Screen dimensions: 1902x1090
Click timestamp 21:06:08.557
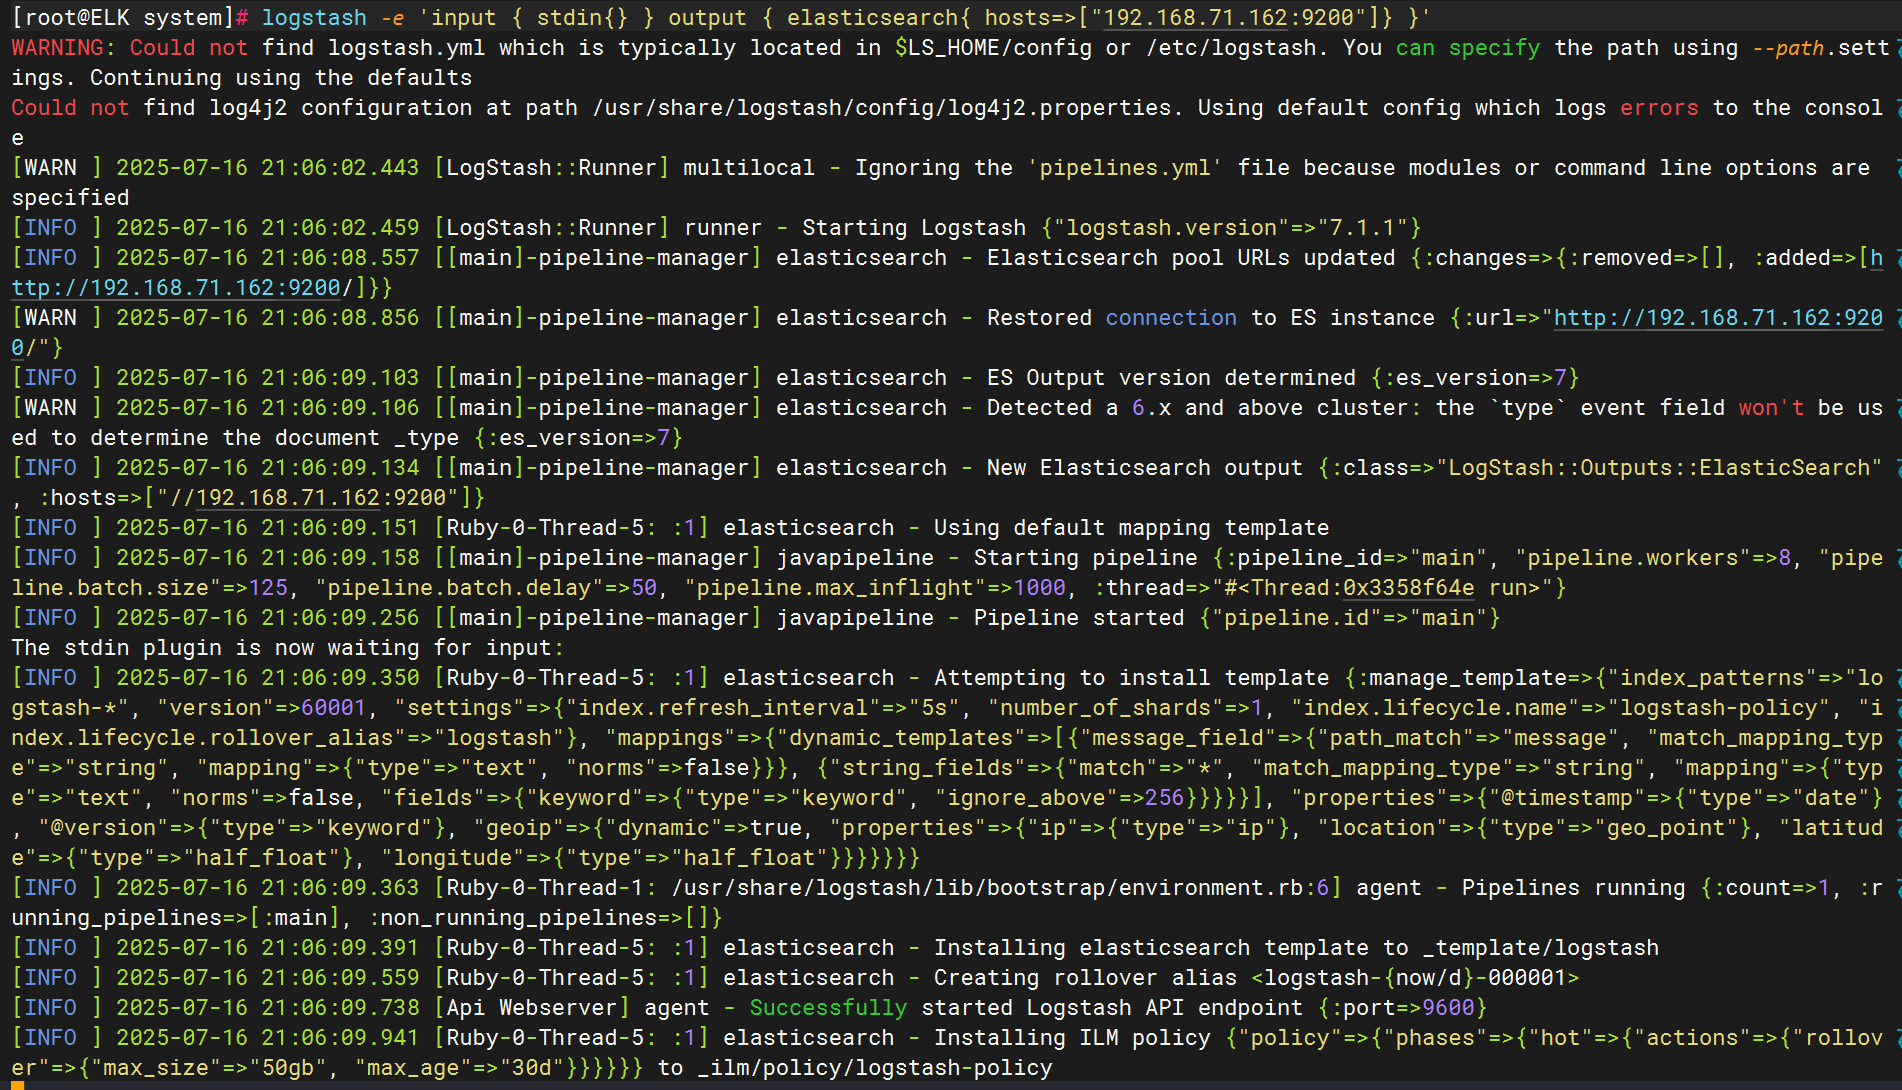click(x=340, y=258)
